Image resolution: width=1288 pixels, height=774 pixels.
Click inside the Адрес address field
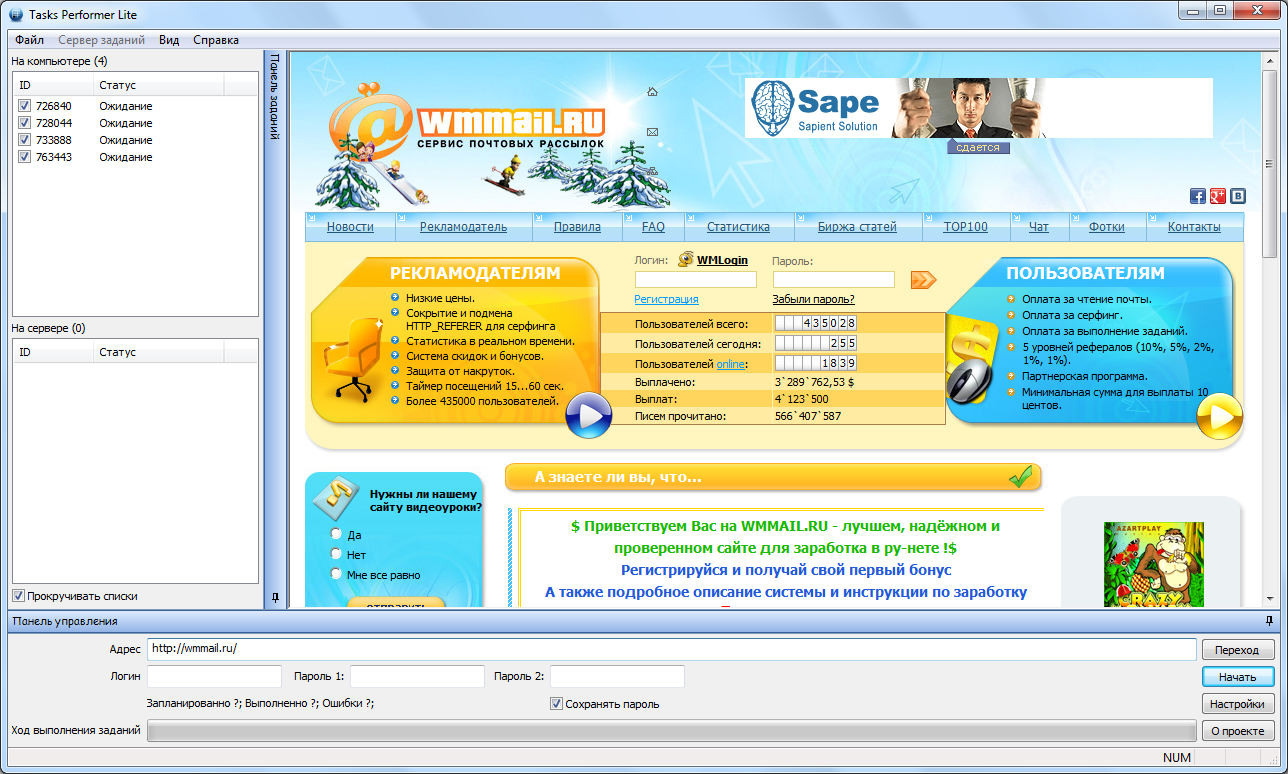coord(670,649)
